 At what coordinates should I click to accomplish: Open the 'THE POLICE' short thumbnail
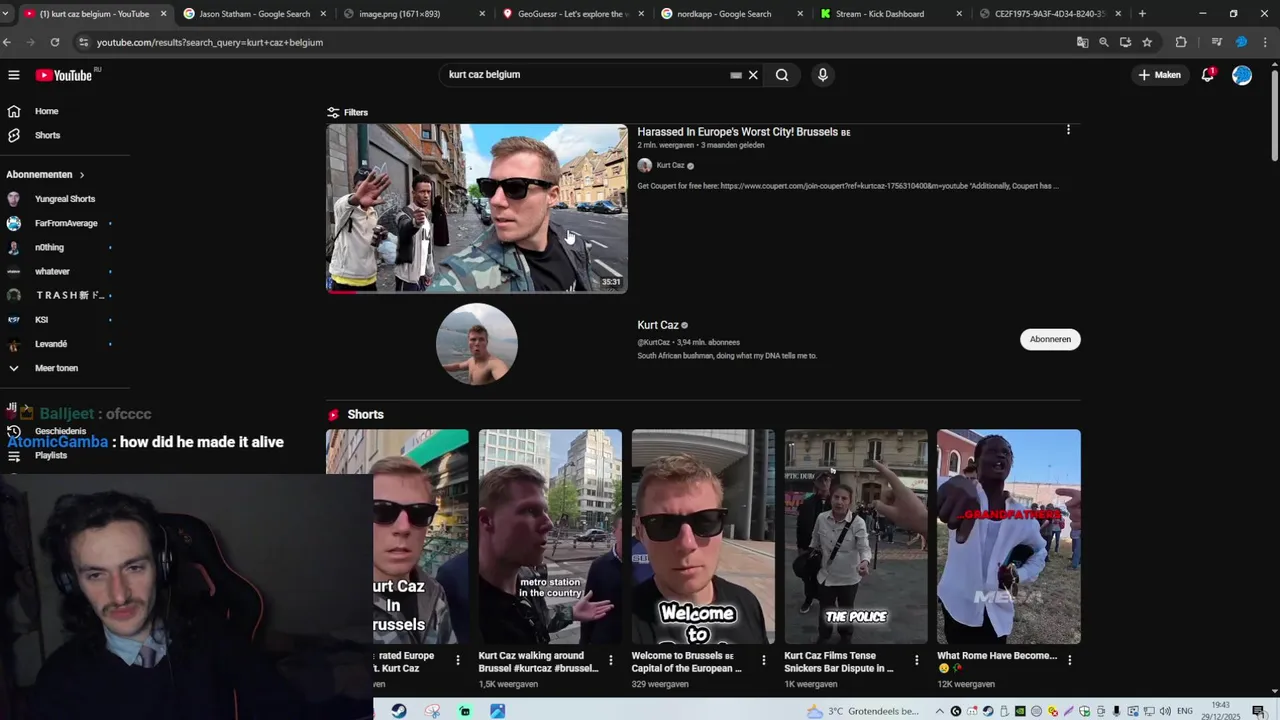[x=856, y=537]
